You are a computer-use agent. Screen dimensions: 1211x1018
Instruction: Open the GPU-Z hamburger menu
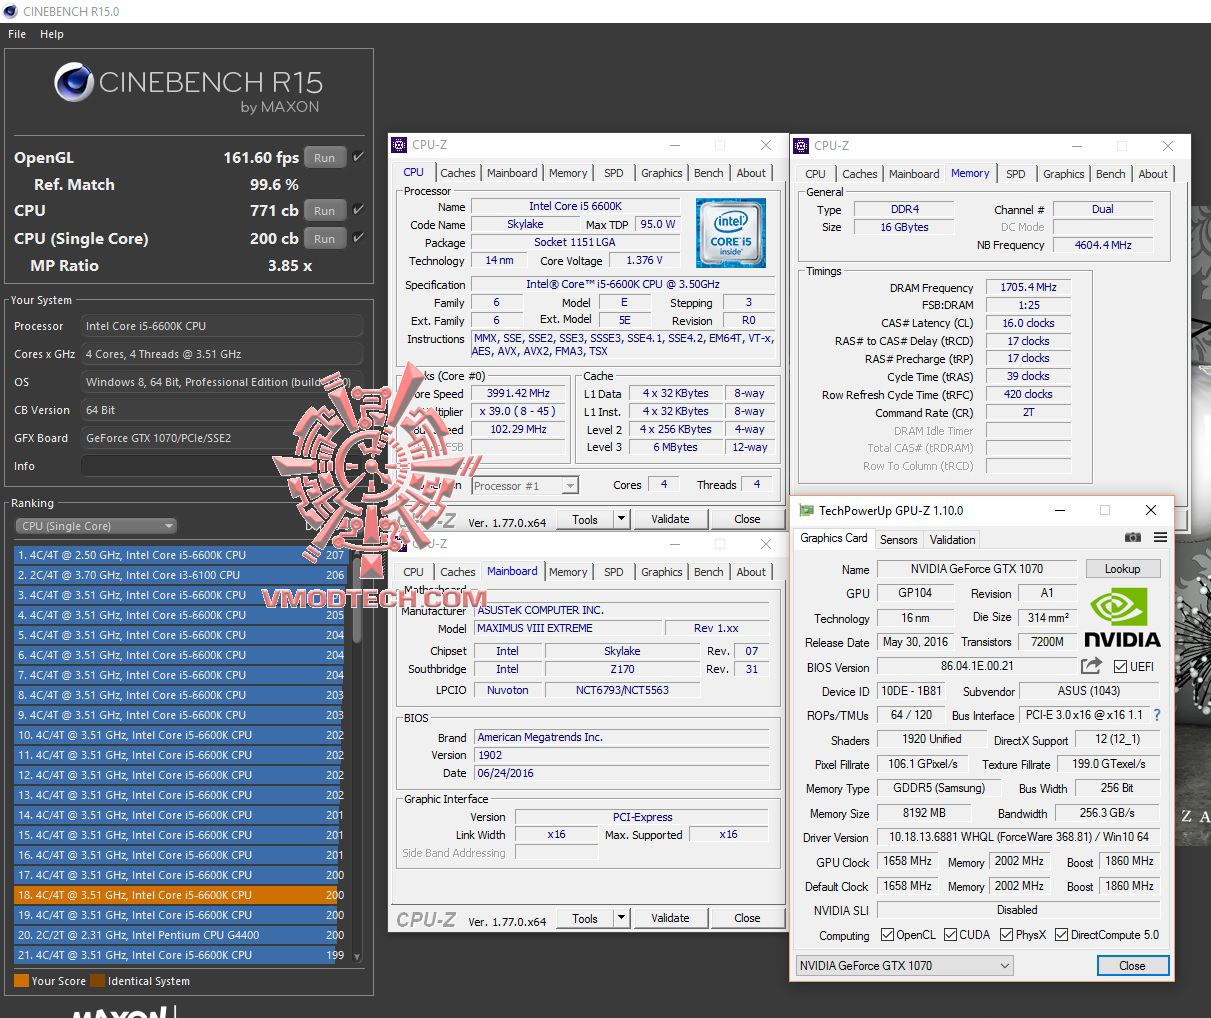pos(1160,537)
